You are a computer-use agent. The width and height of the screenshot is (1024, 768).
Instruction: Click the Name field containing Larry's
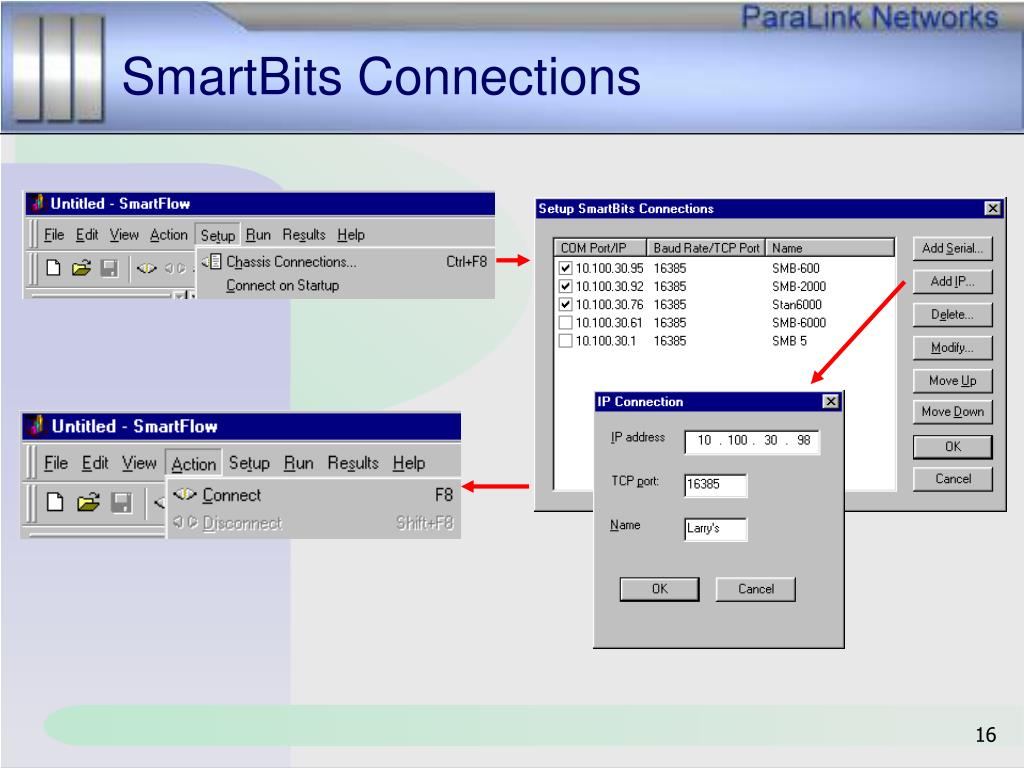pos(715,528)
